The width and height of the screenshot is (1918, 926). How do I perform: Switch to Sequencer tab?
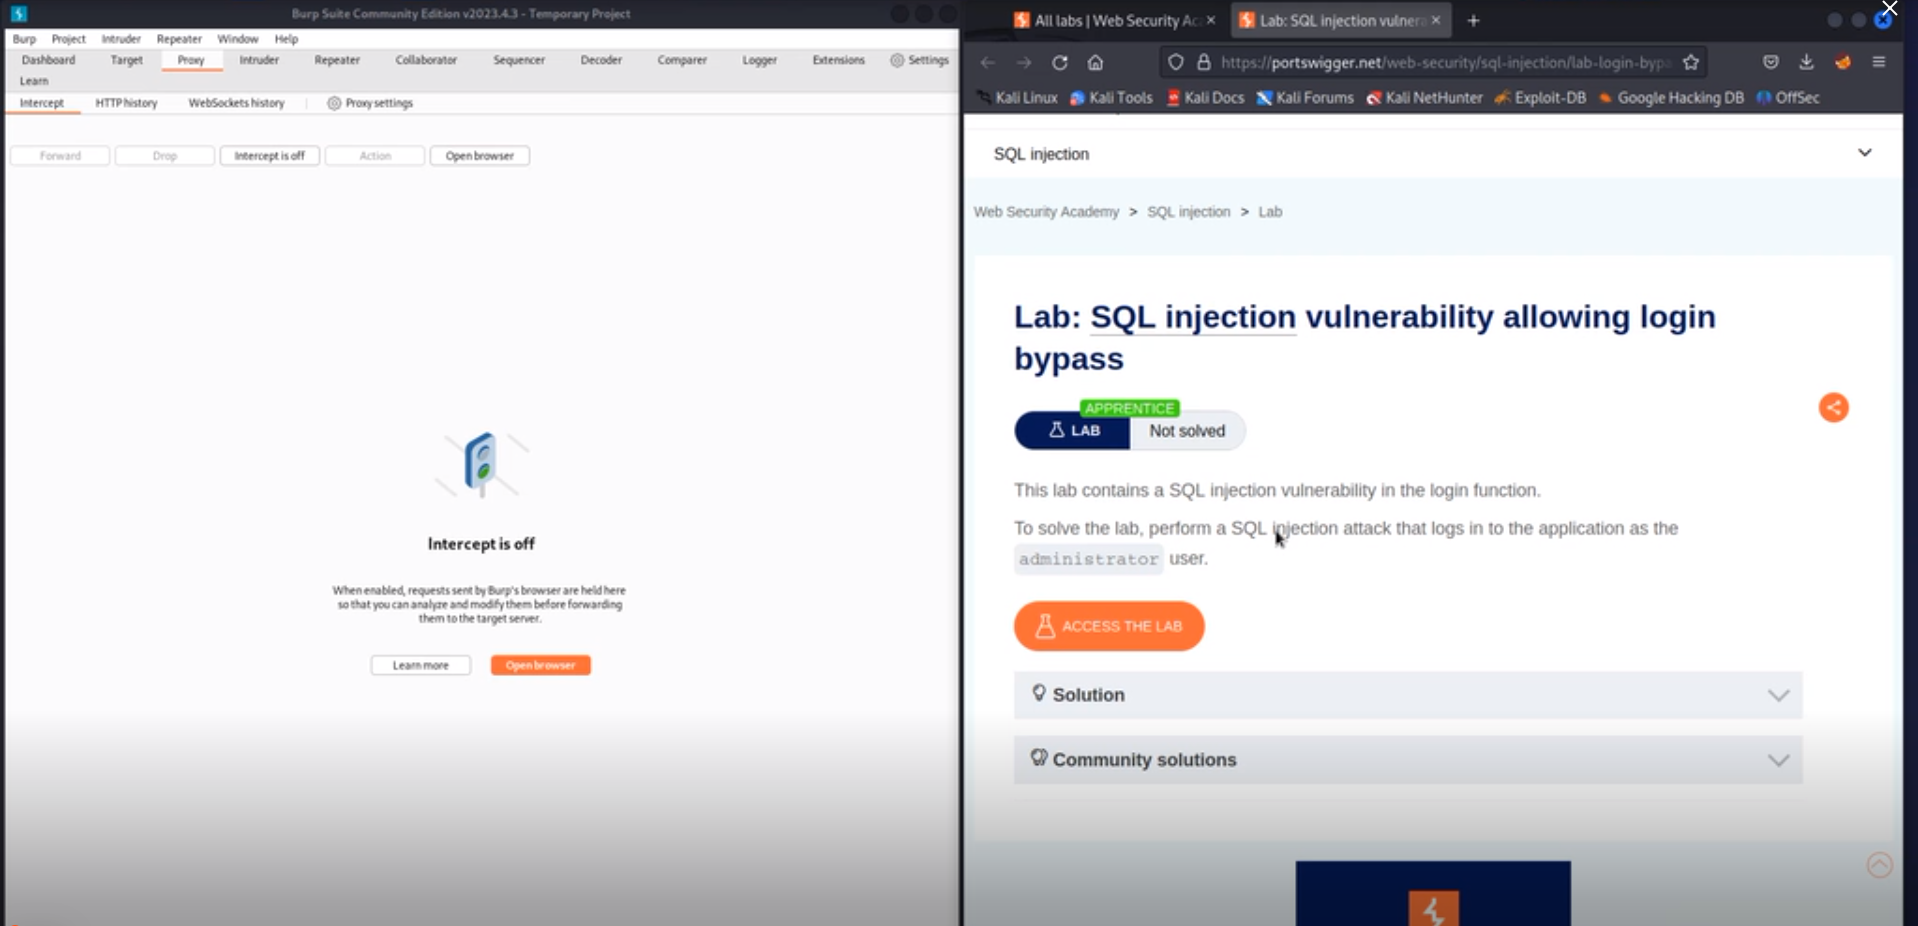tap(519, 60)
